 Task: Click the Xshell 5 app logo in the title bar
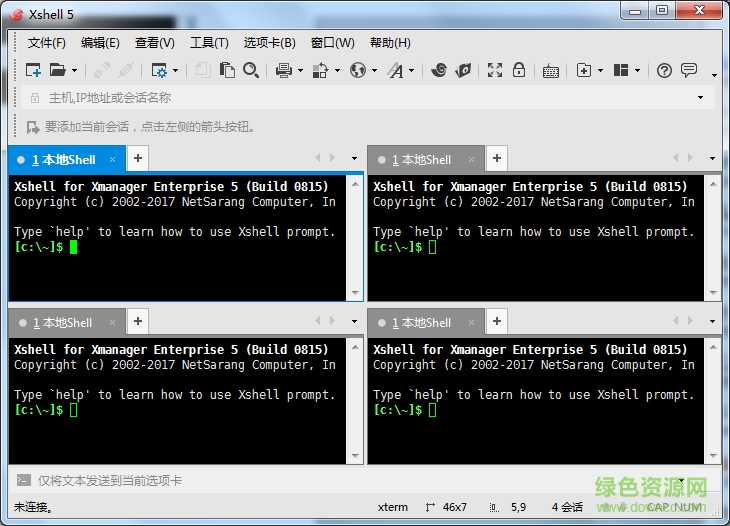16,14
